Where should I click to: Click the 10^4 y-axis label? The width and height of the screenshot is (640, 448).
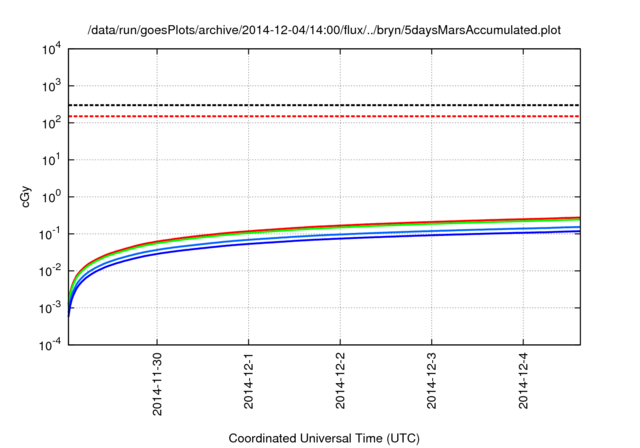coord(52,50)
